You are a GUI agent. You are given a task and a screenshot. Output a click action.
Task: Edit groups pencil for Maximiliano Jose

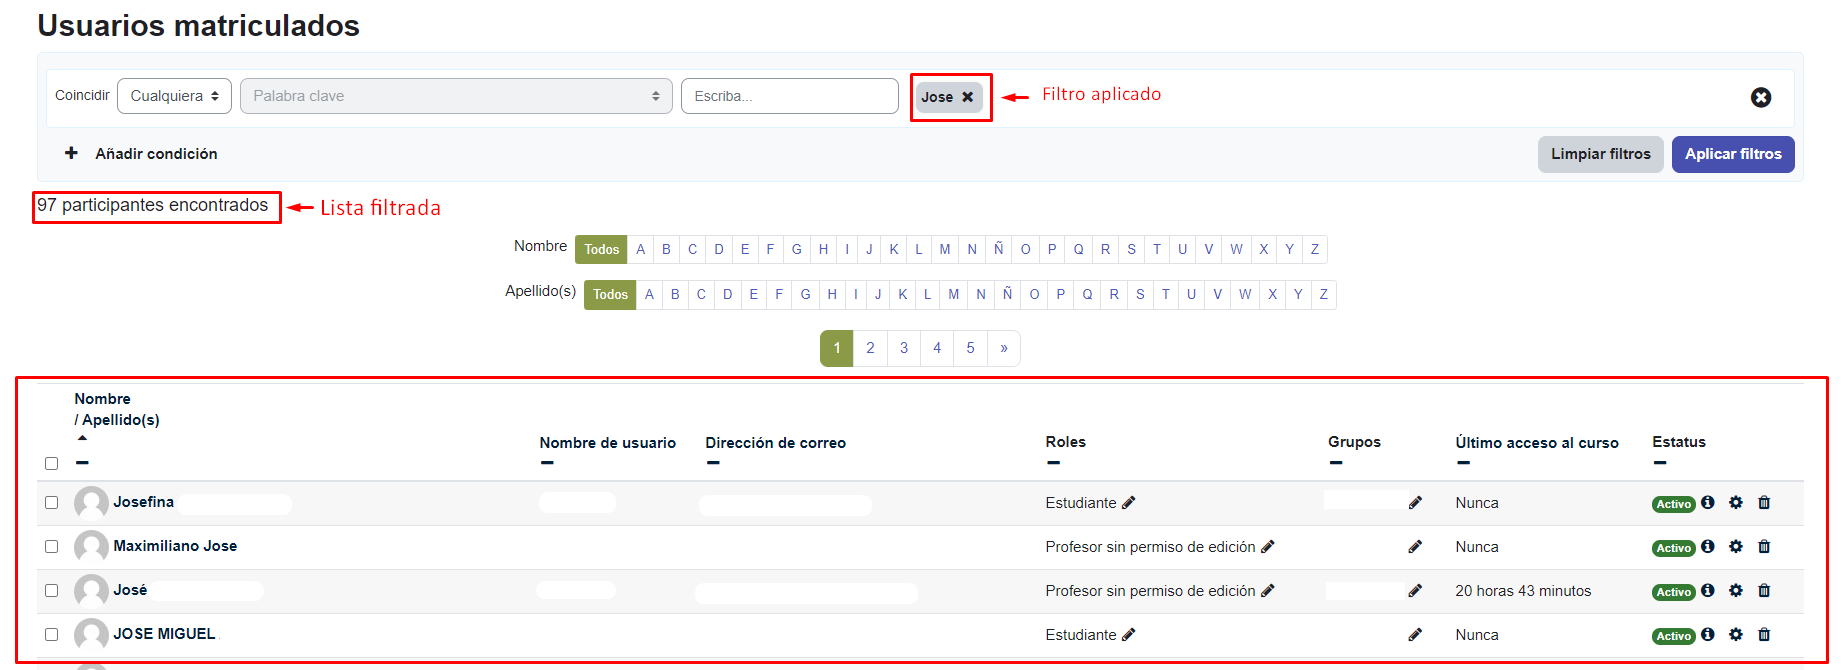tap(1415, 547)
